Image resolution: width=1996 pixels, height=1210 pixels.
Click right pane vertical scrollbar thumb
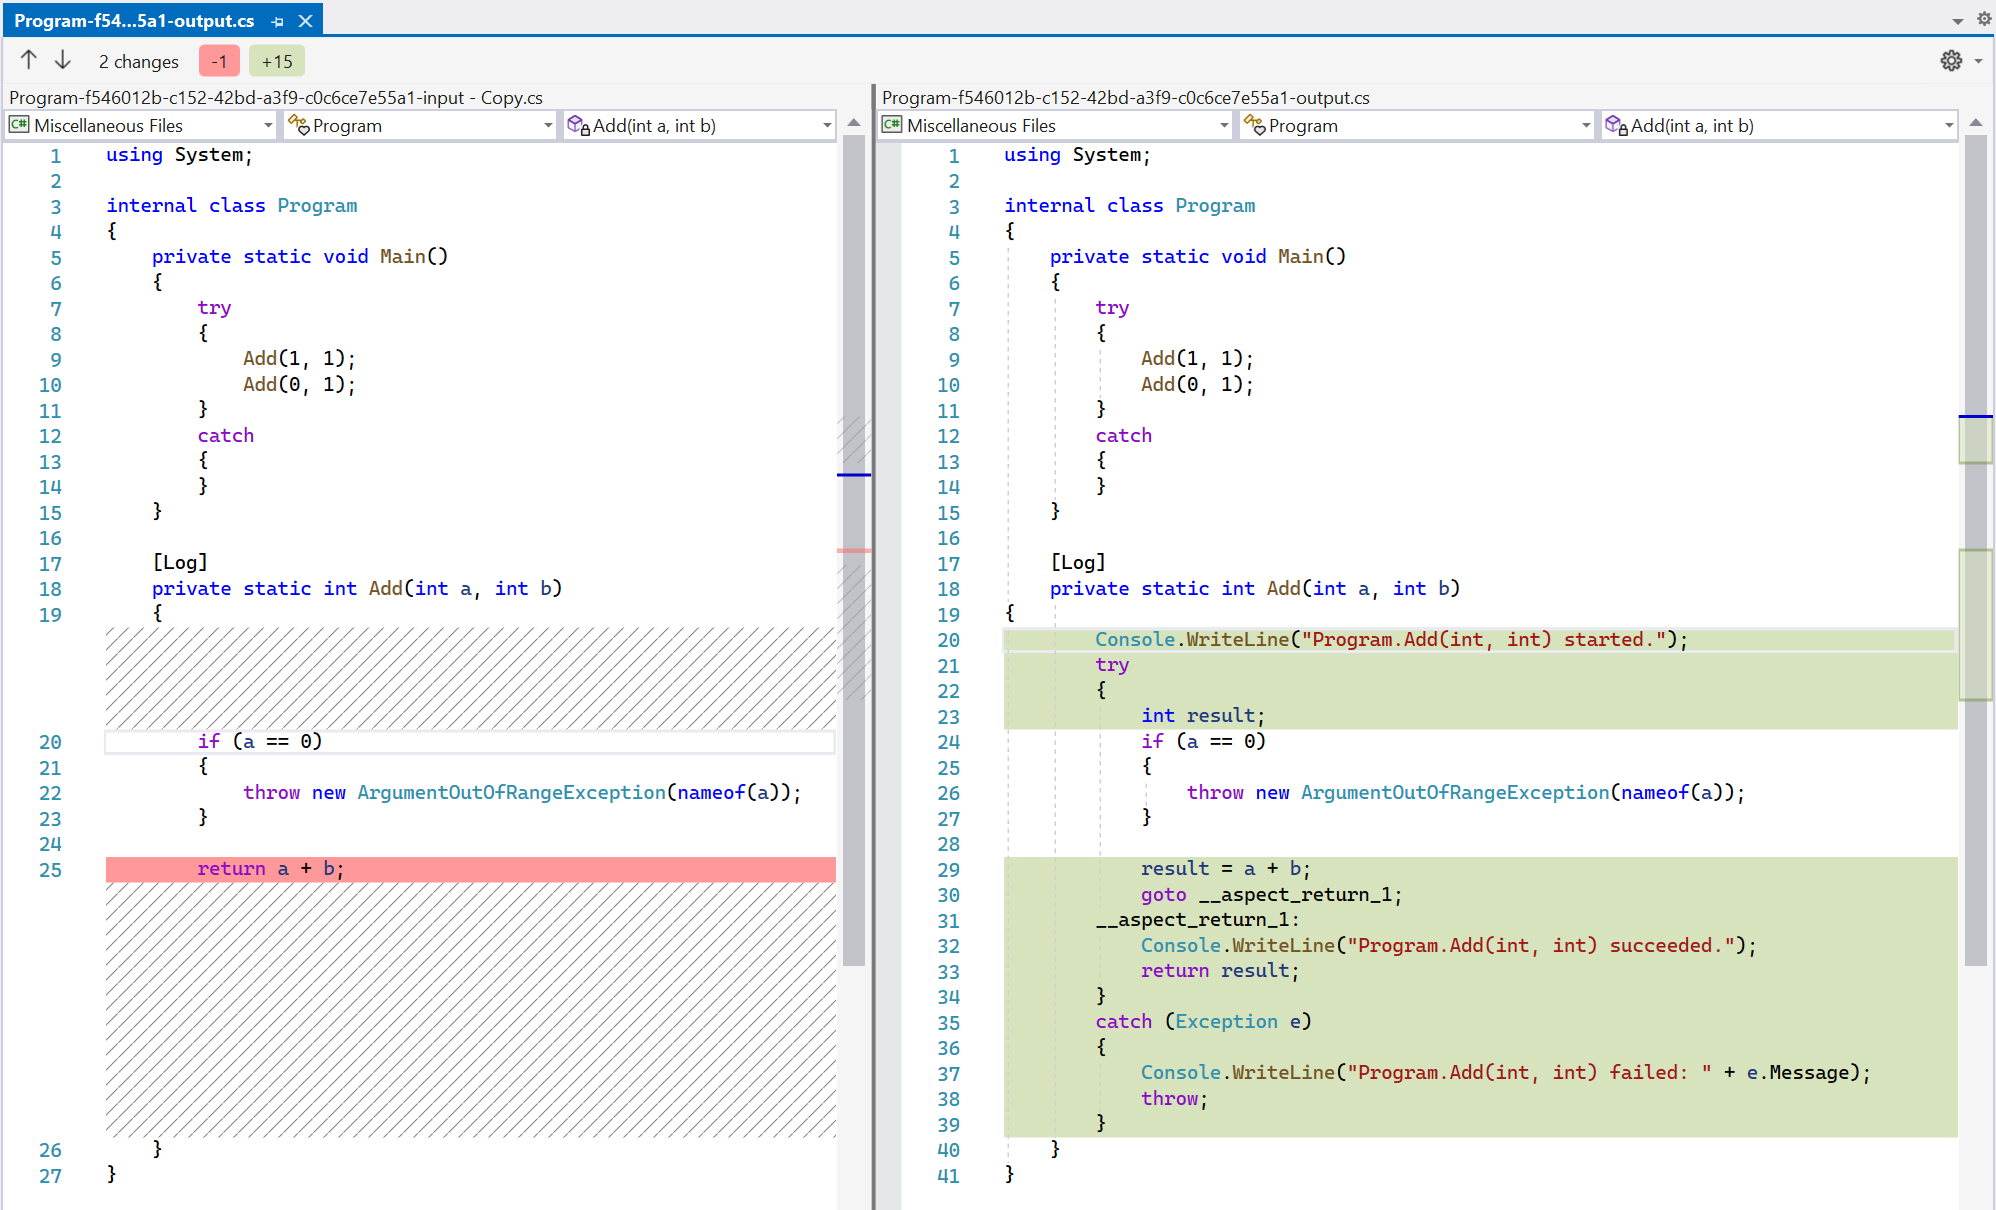[x=1975, y=550]
